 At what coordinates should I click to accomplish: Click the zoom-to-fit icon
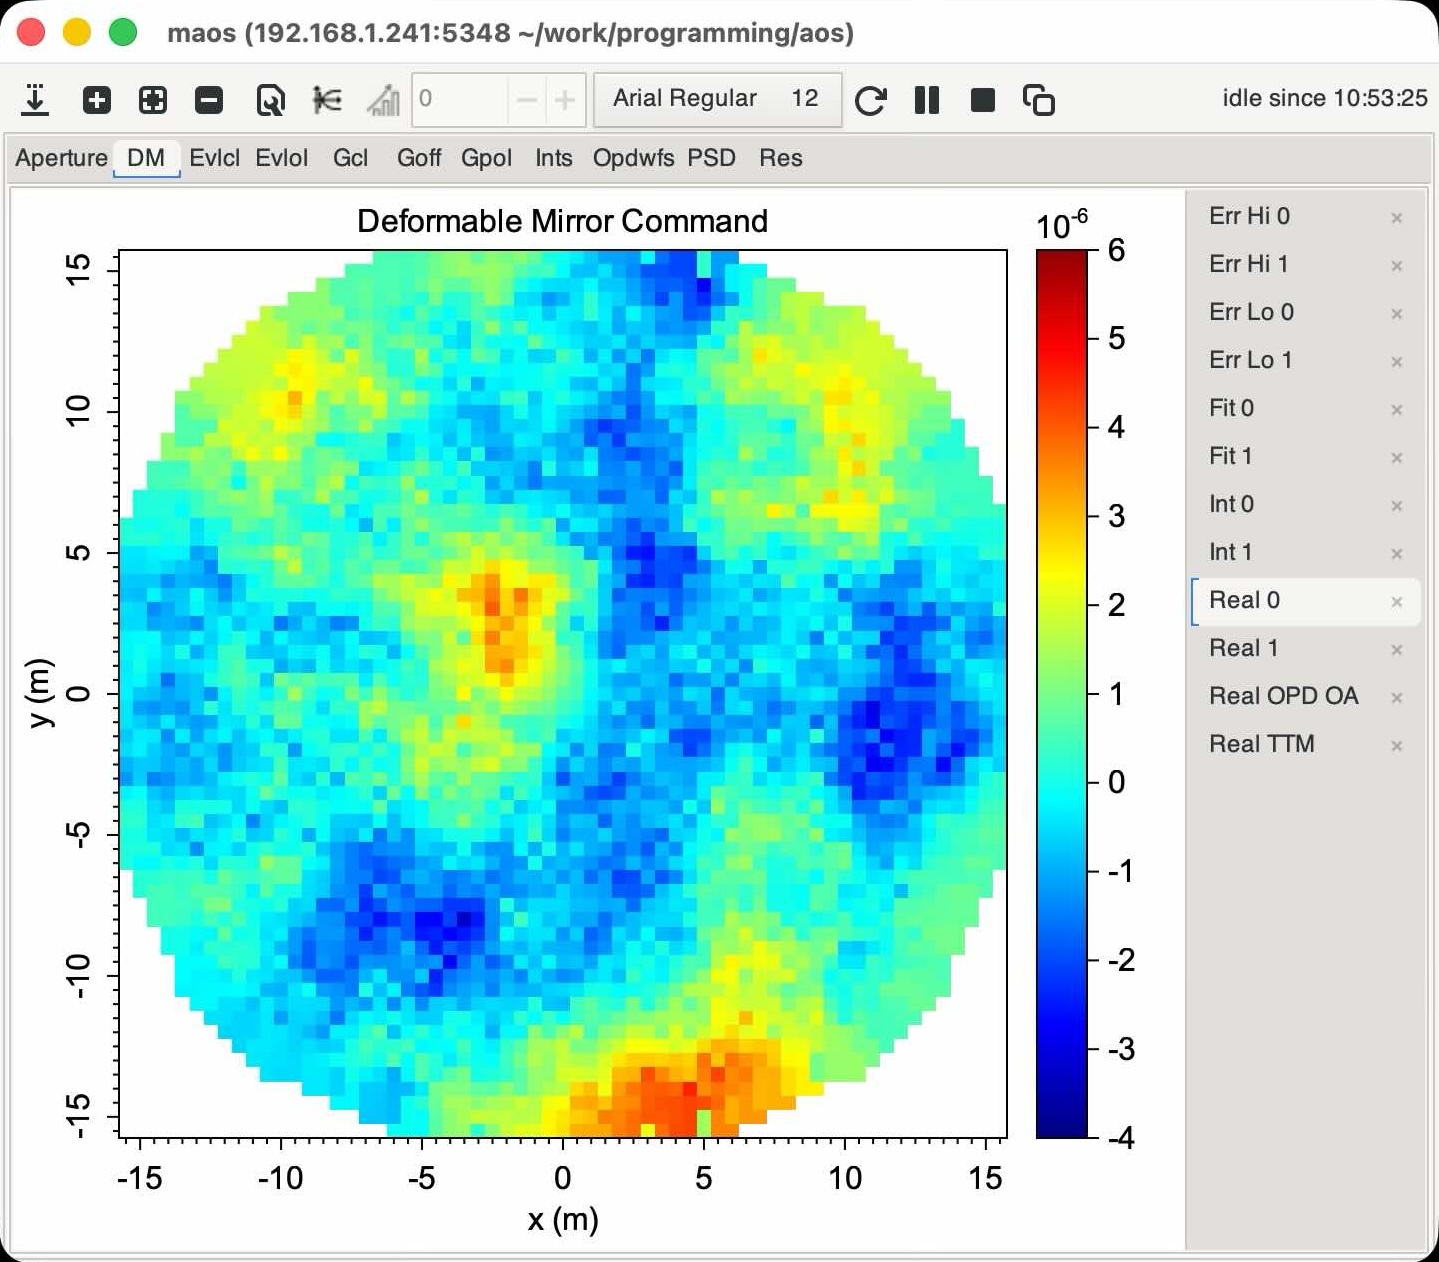tap(153, 100)
